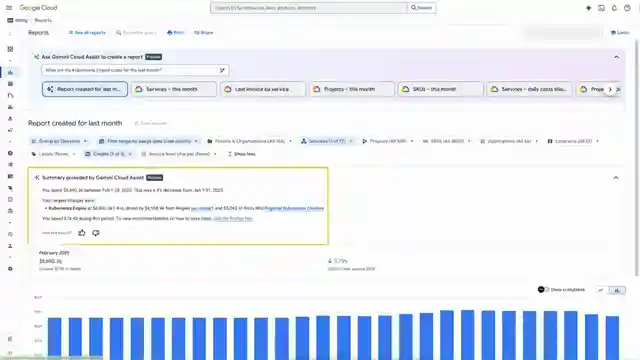Click the last bar in cost chart

[x=612, y=338]
